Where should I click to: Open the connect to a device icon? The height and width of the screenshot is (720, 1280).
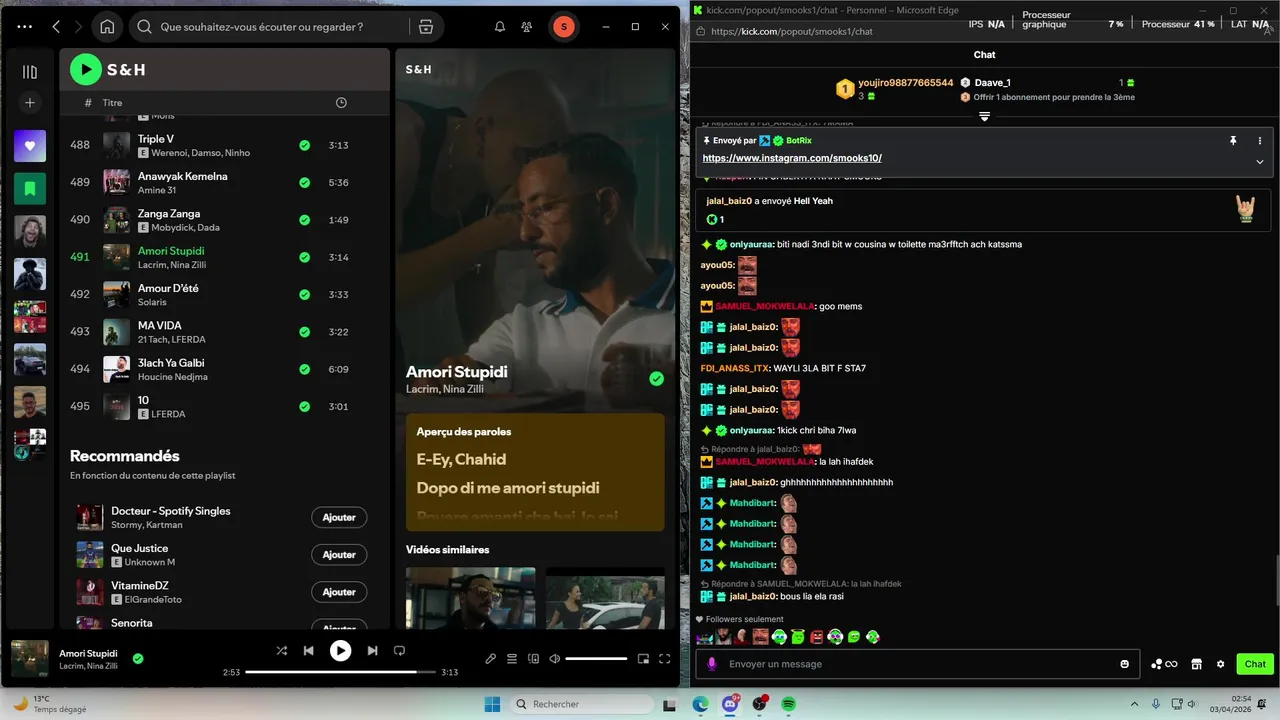(533, 658)
